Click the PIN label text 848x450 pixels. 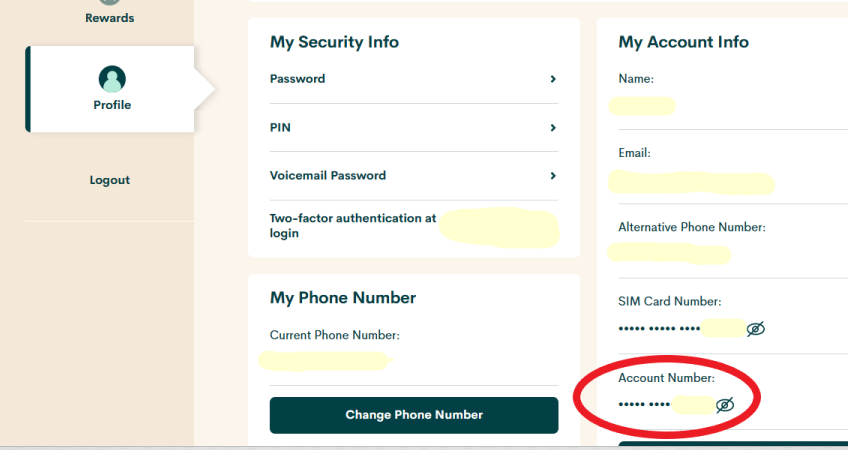click(x=280, y=128)
